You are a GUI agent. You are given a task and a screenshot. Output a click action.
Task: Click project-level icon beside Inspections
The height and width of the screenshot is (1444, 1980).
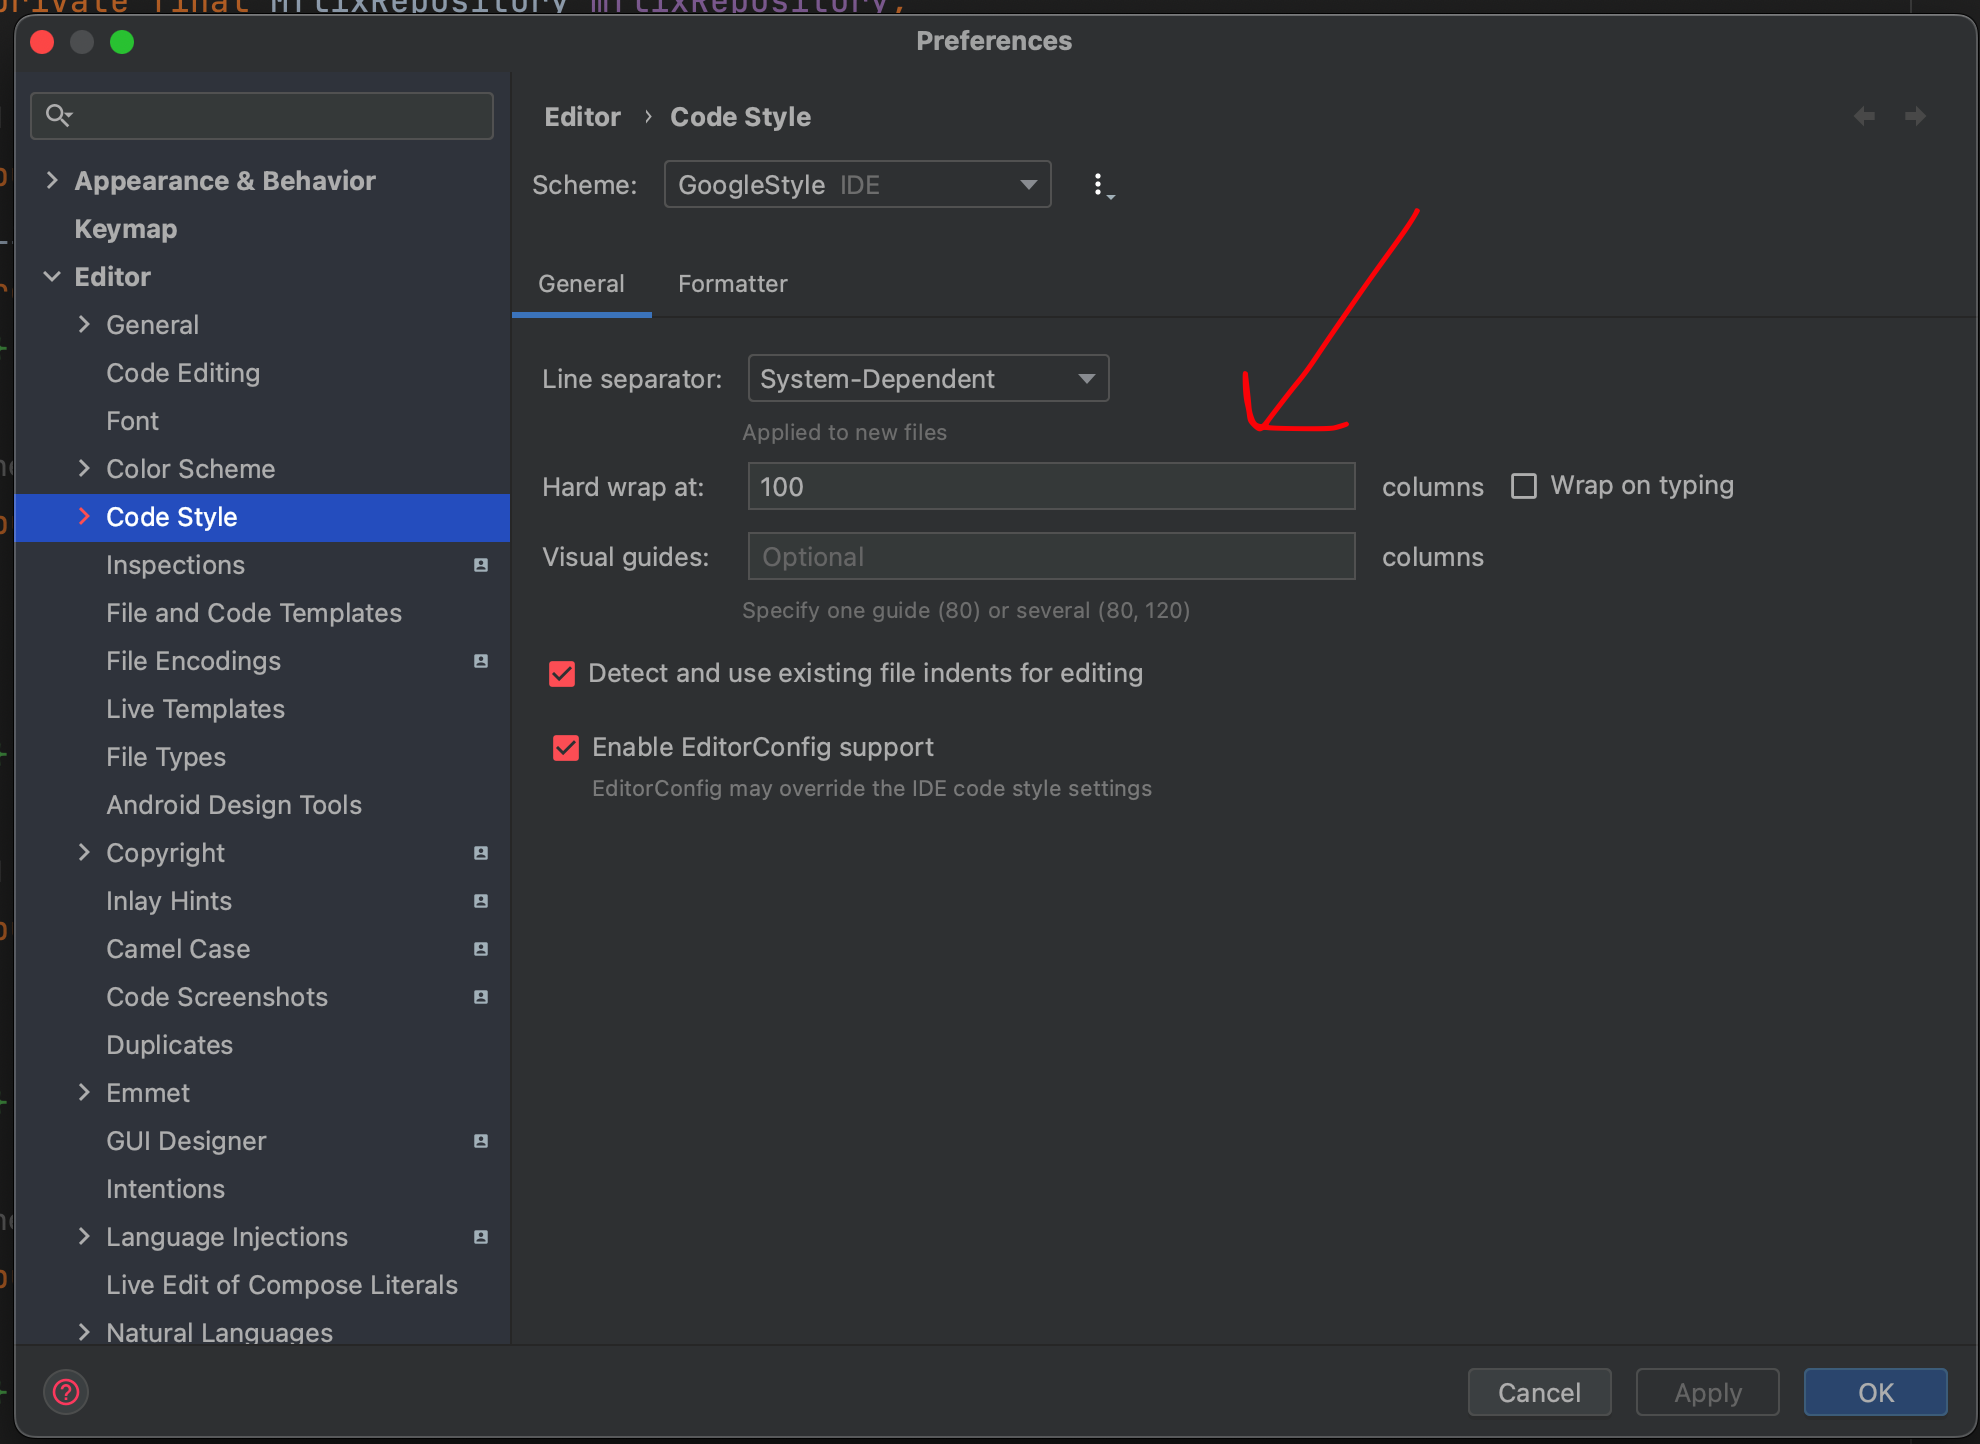click(481, 565)
